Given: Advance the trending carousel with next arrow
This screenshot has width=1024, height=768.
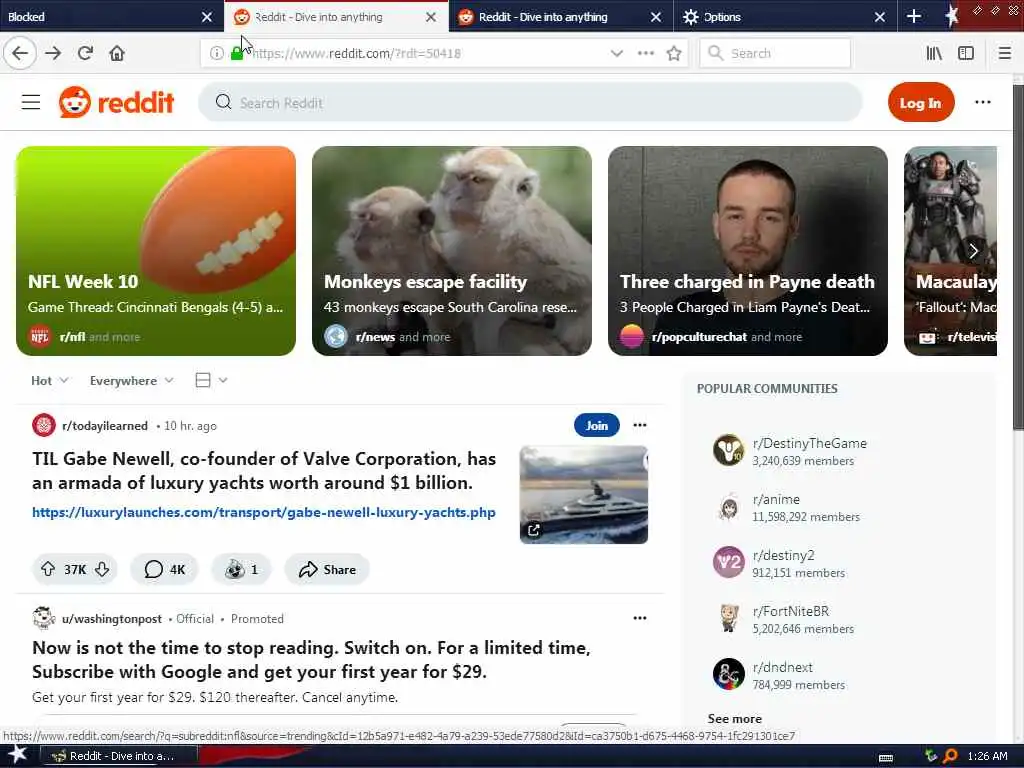Looking at the screenshot, I should [x=973, y=251].
